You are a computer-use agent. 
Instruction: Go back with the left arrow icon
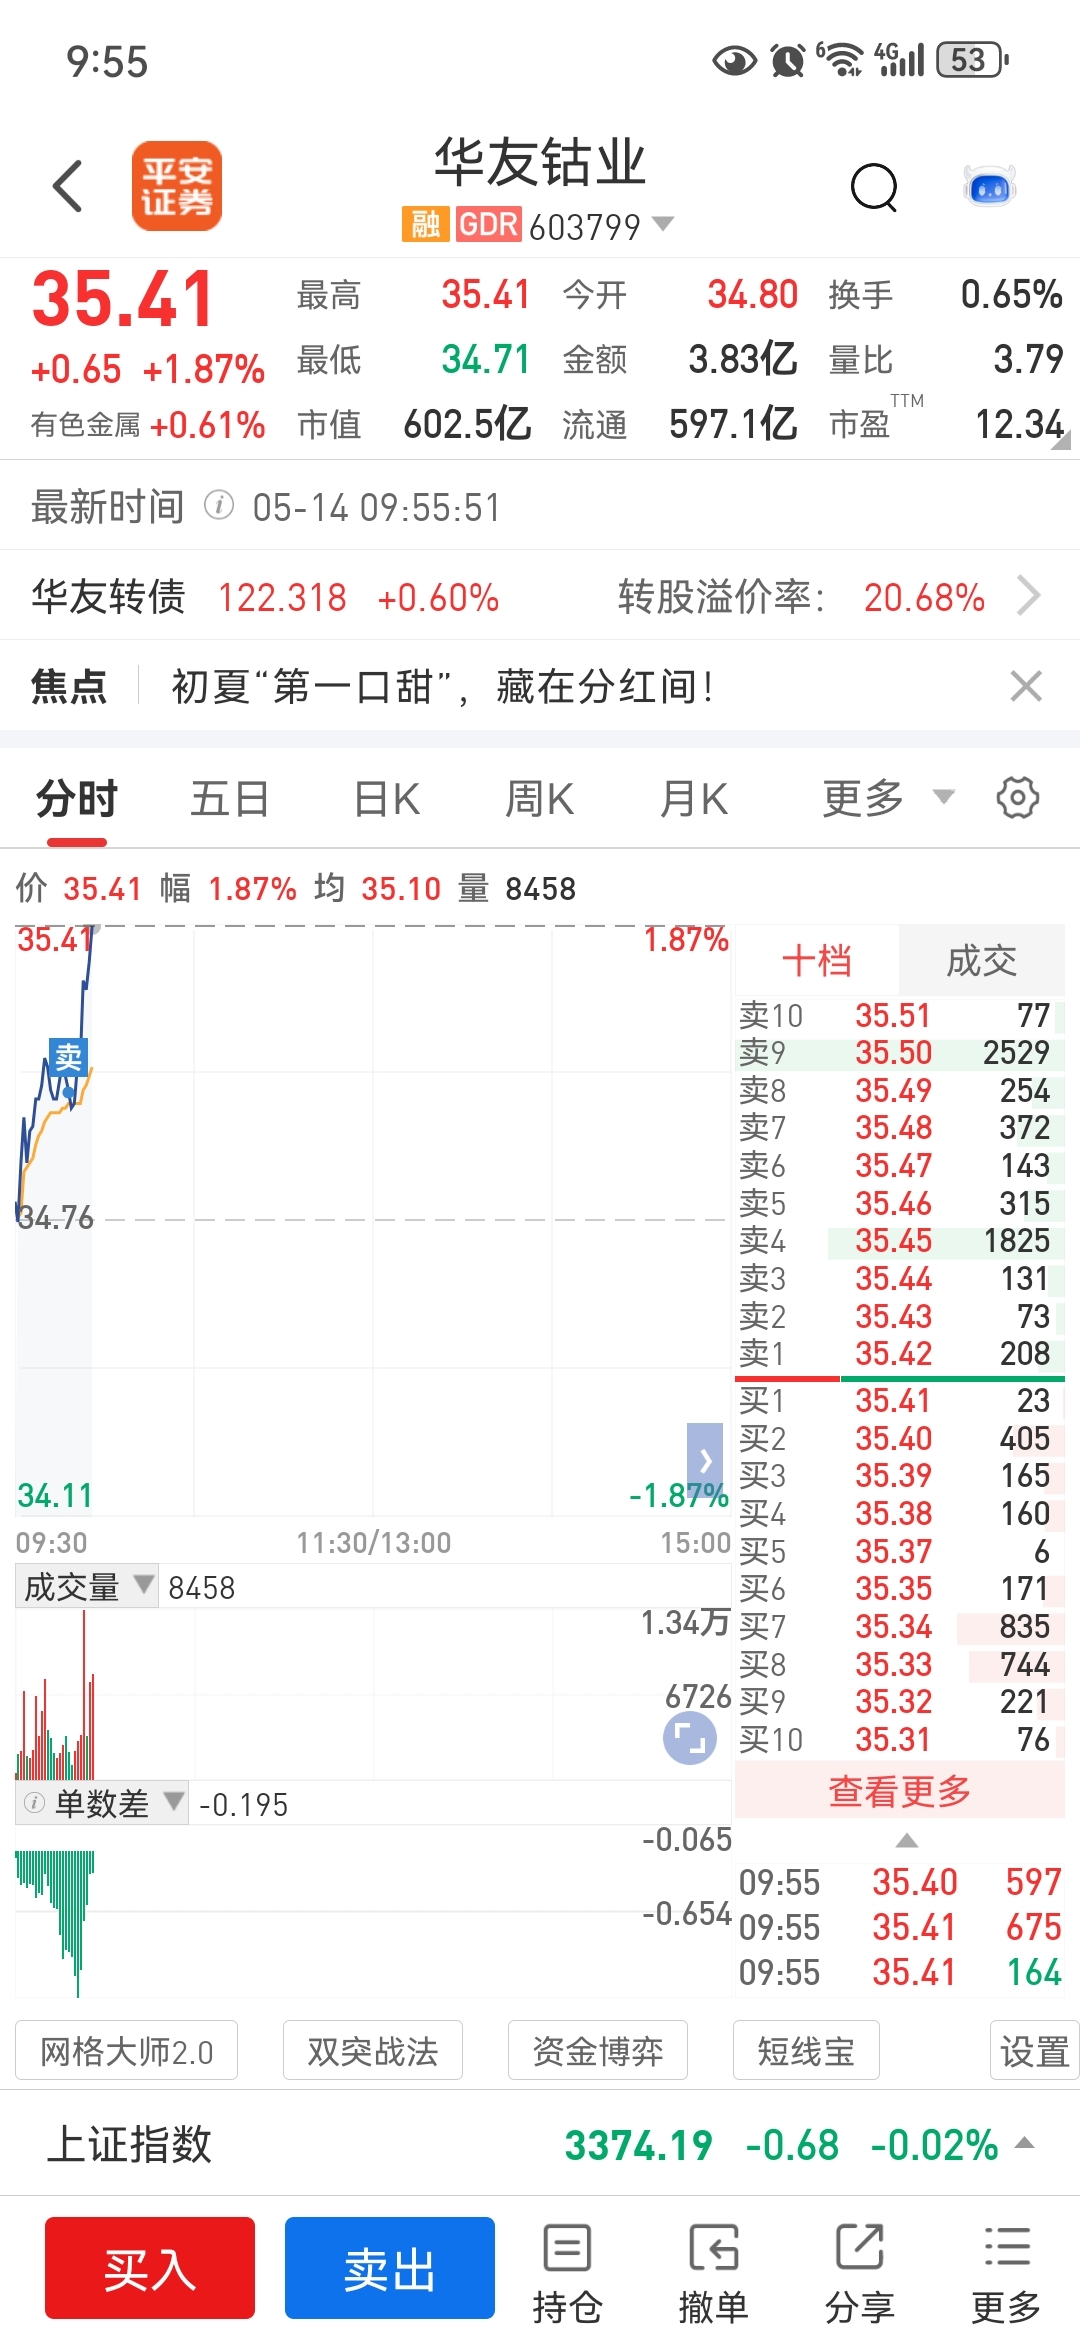point(67,186)
